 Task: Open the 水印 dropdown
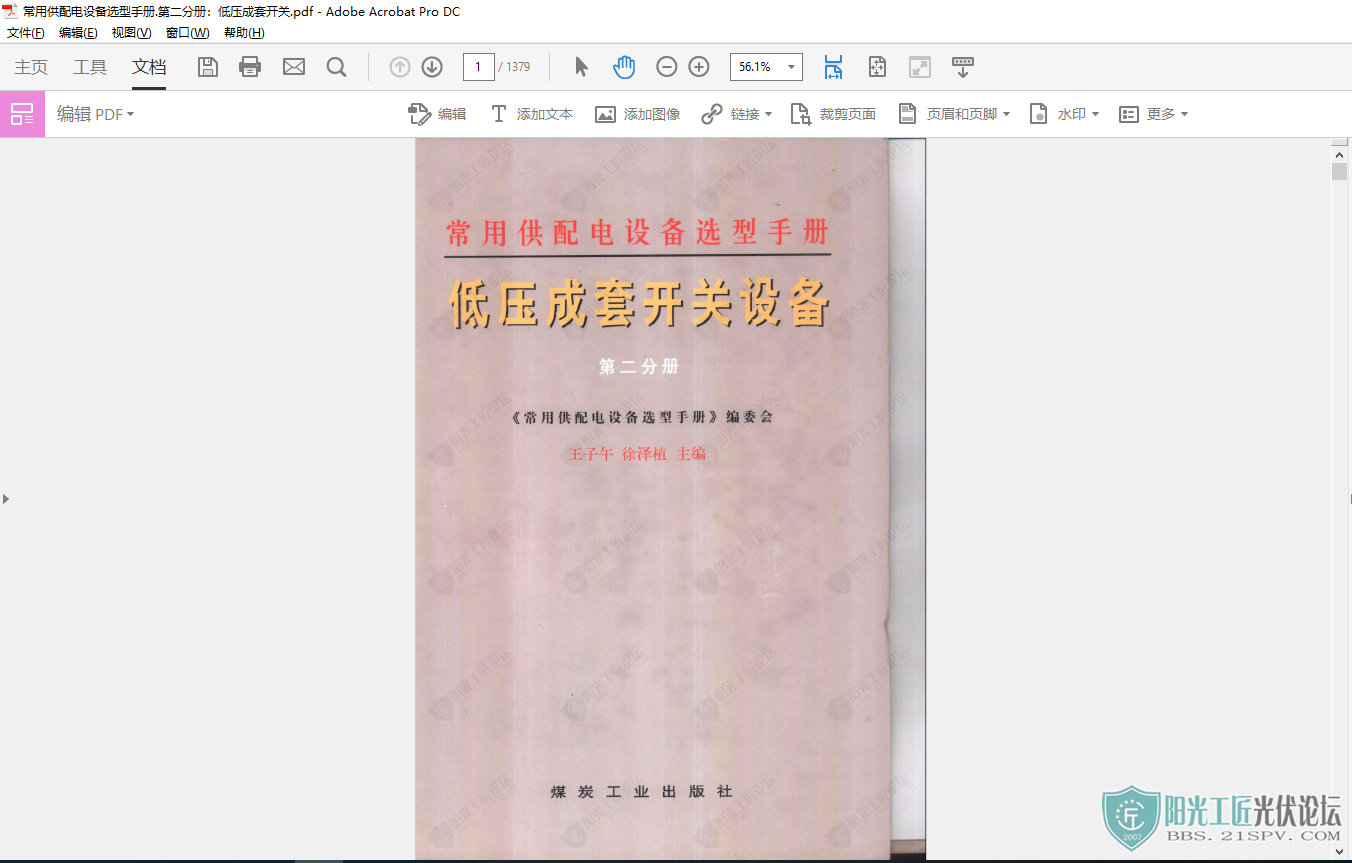click(1064, 114)
